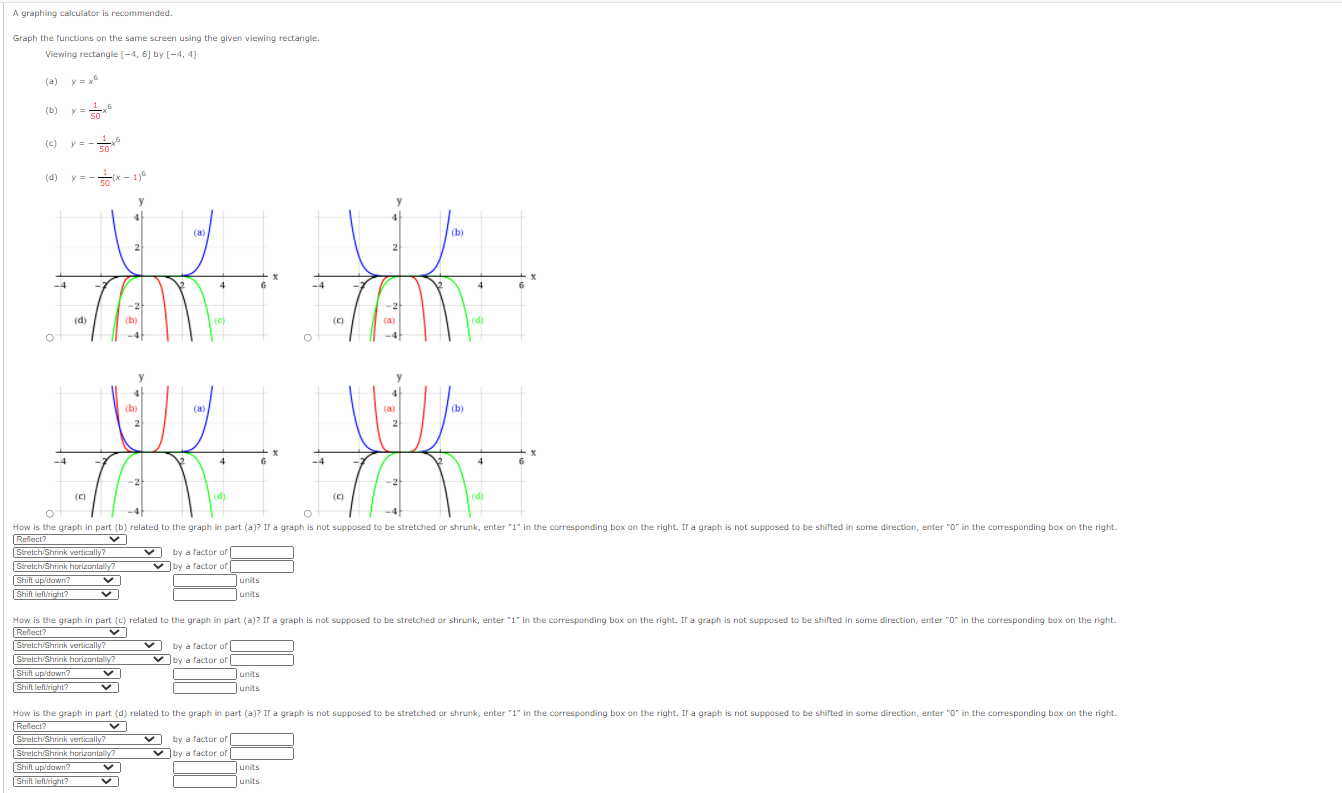
Task: Open Stretch/Shrink vertically? dropdown for part (b)
Action: [x=88, y=552]
